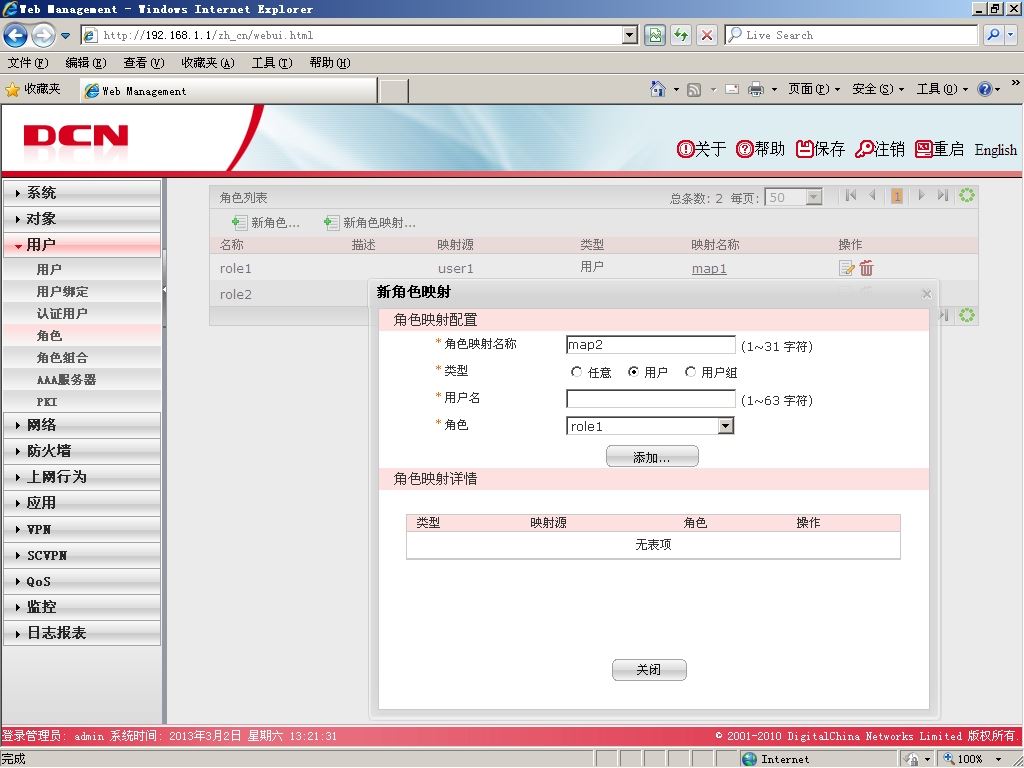Open the map1 mapping name link

click(709, 268)
